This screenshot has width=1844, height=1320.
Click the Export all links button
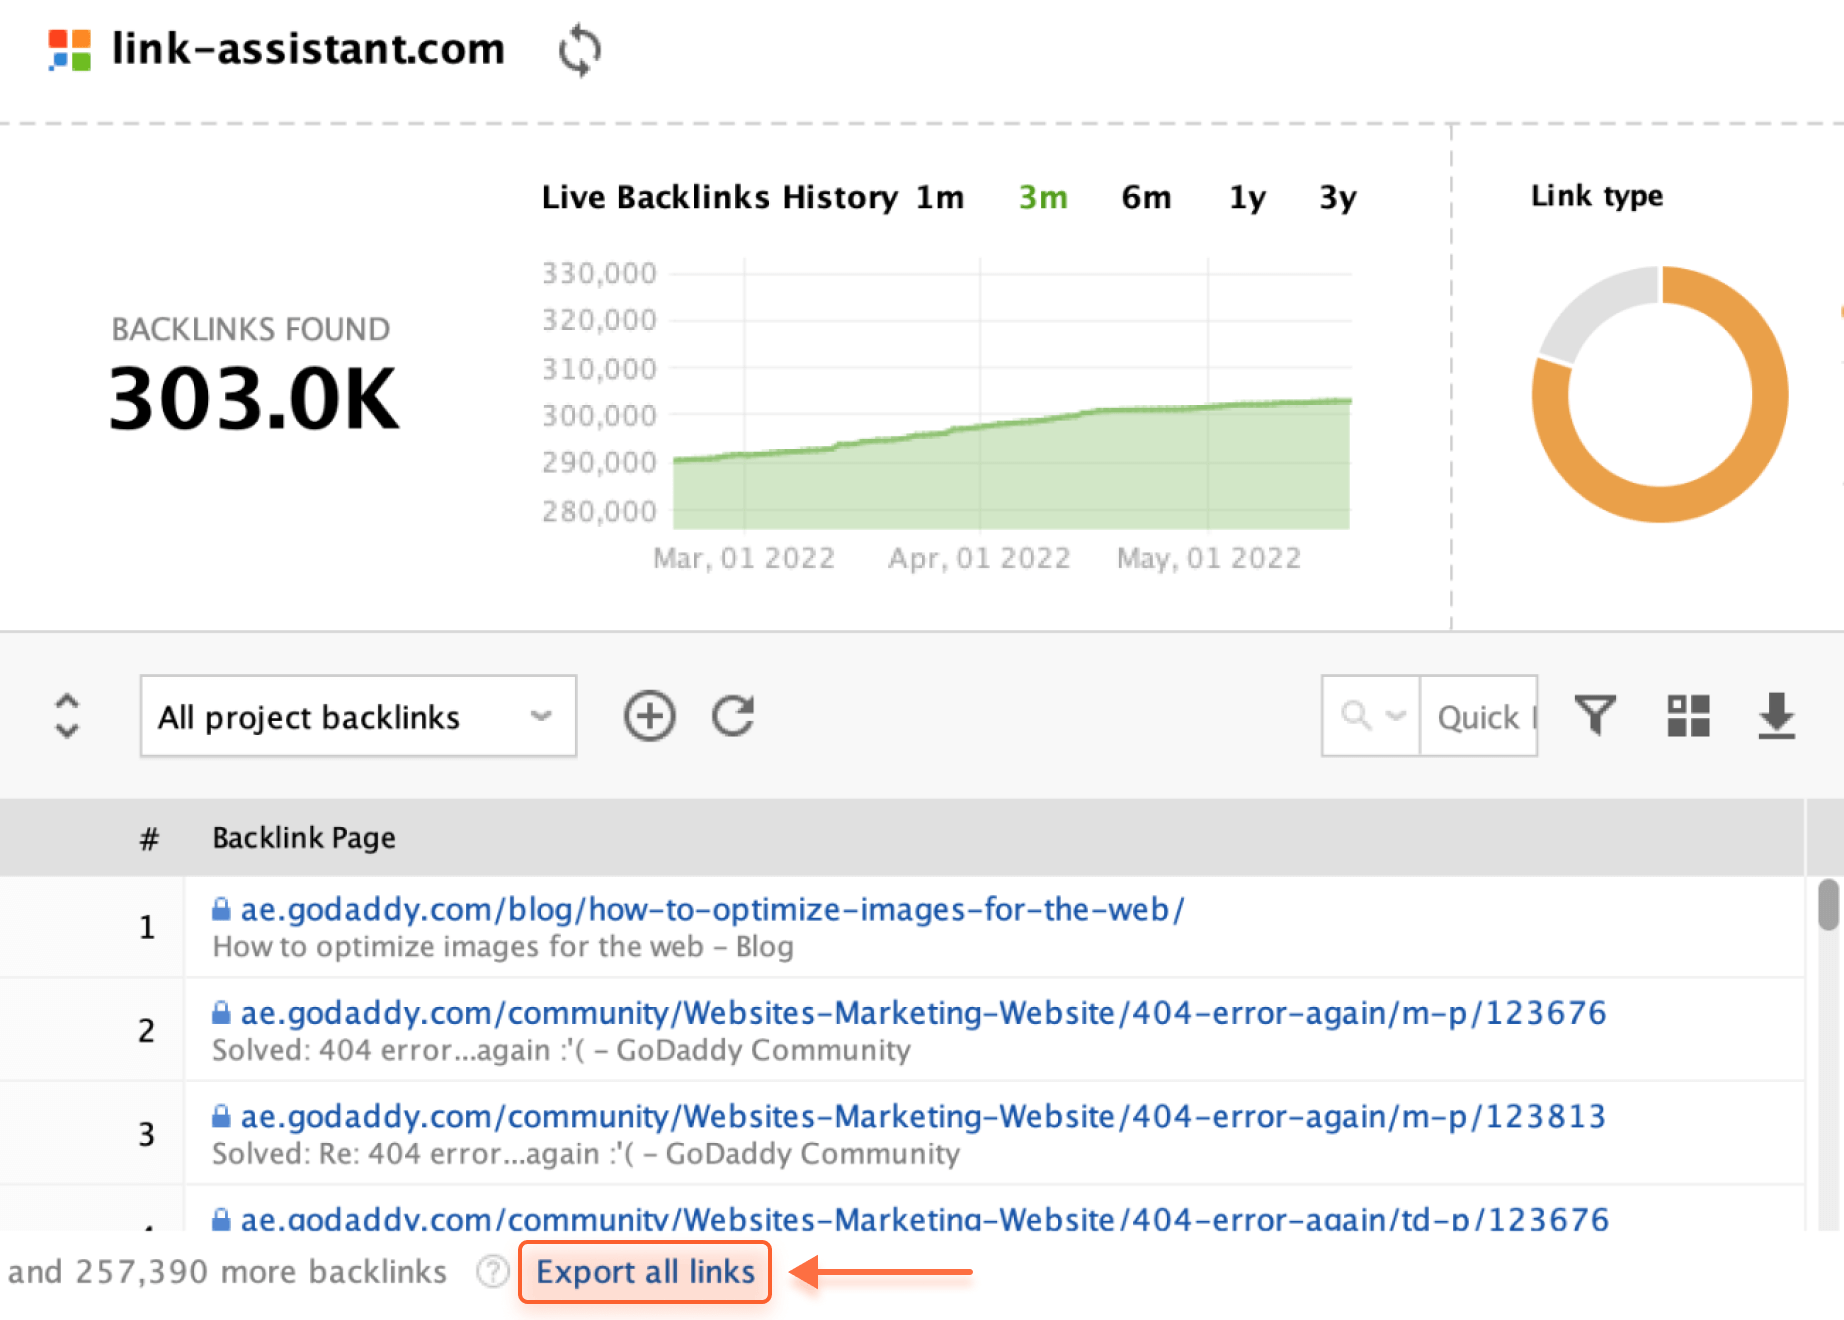click(645, 1272)
